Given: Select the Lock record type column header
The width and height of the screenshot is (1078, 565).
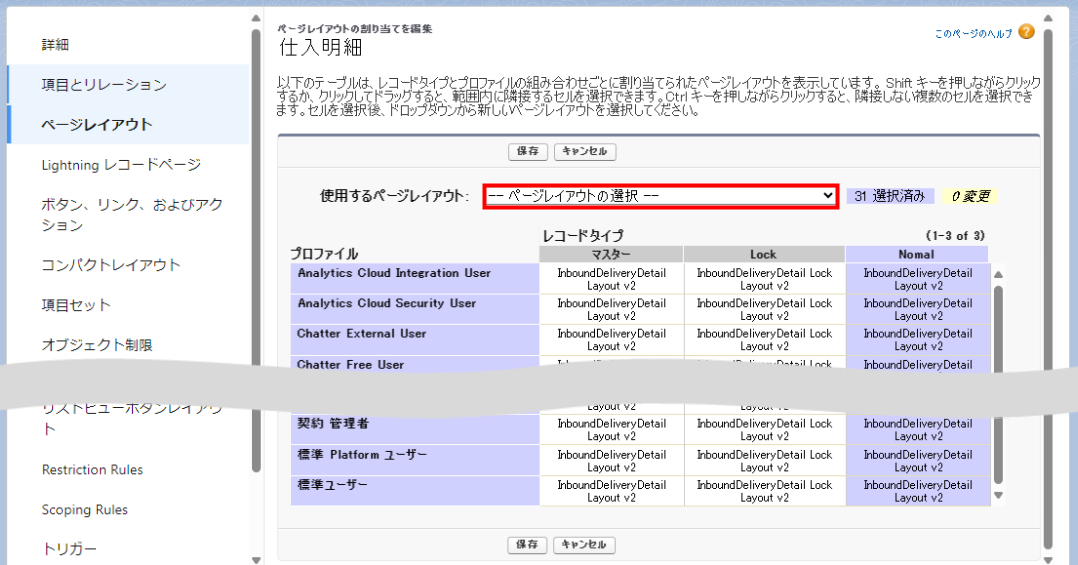Looking at the screenshot, I should (763, 254).
